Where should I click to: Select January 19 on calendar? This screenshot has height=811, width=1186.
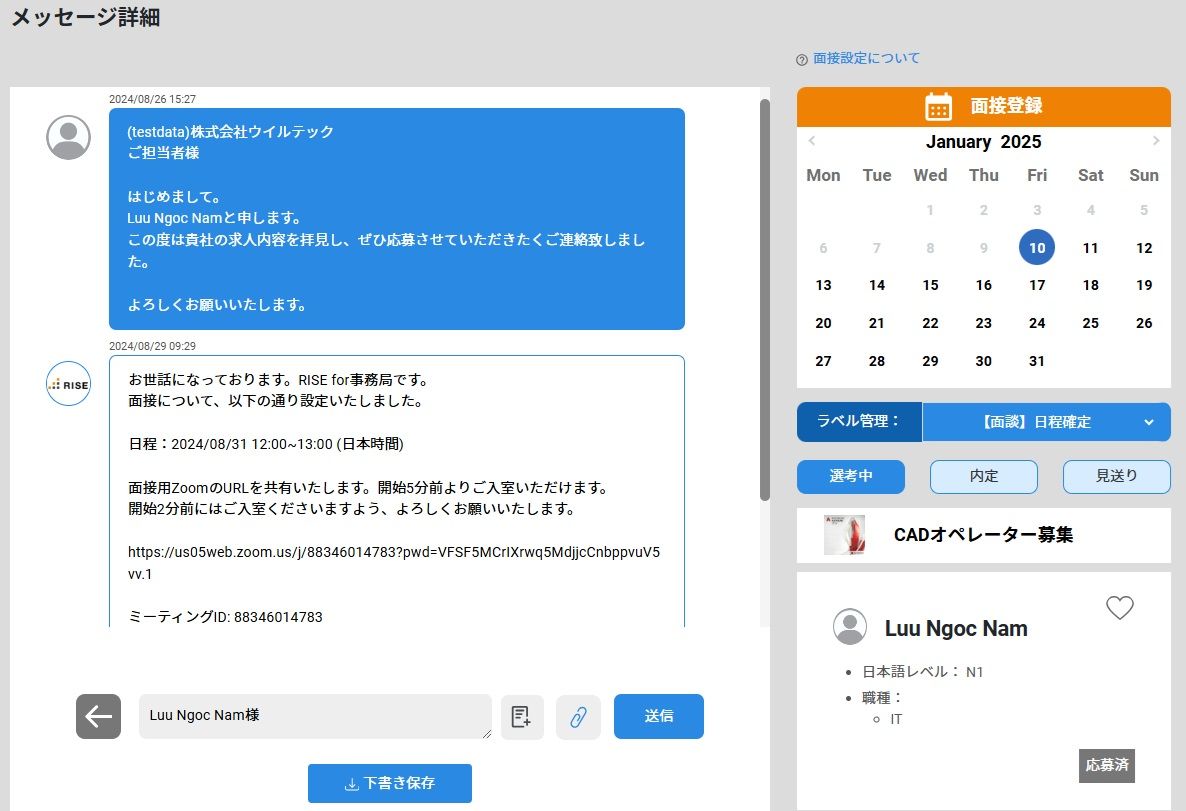[1144, 285]
